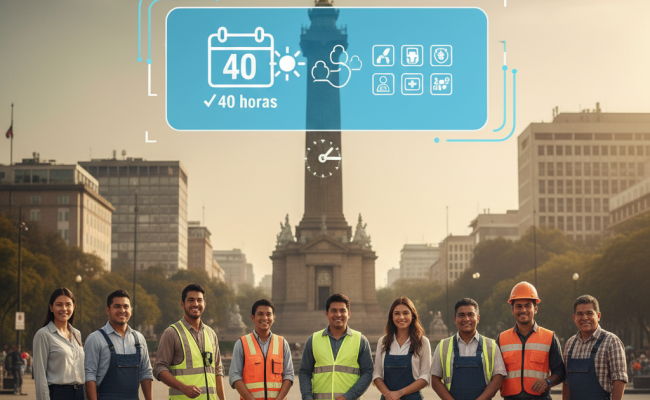
Task: Click the shield badge square icon
Action: pos(441,56)
